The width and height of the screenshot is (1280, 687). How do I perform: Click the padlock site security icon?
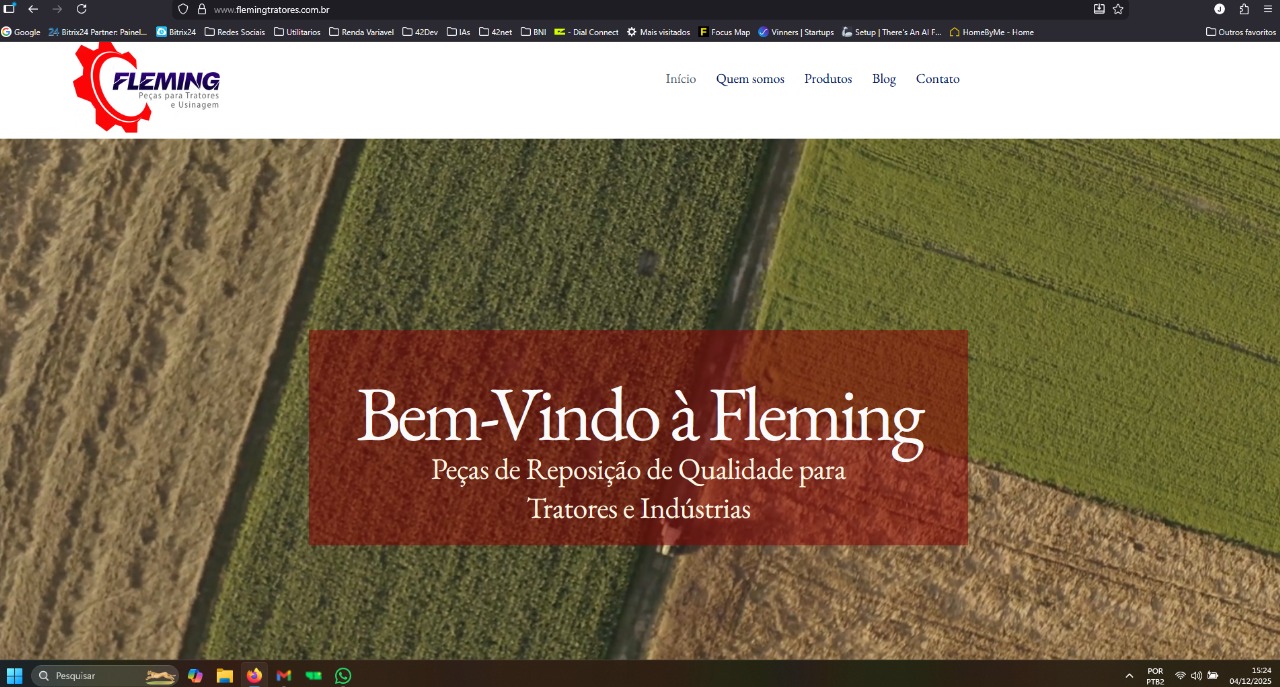[201, 9]
